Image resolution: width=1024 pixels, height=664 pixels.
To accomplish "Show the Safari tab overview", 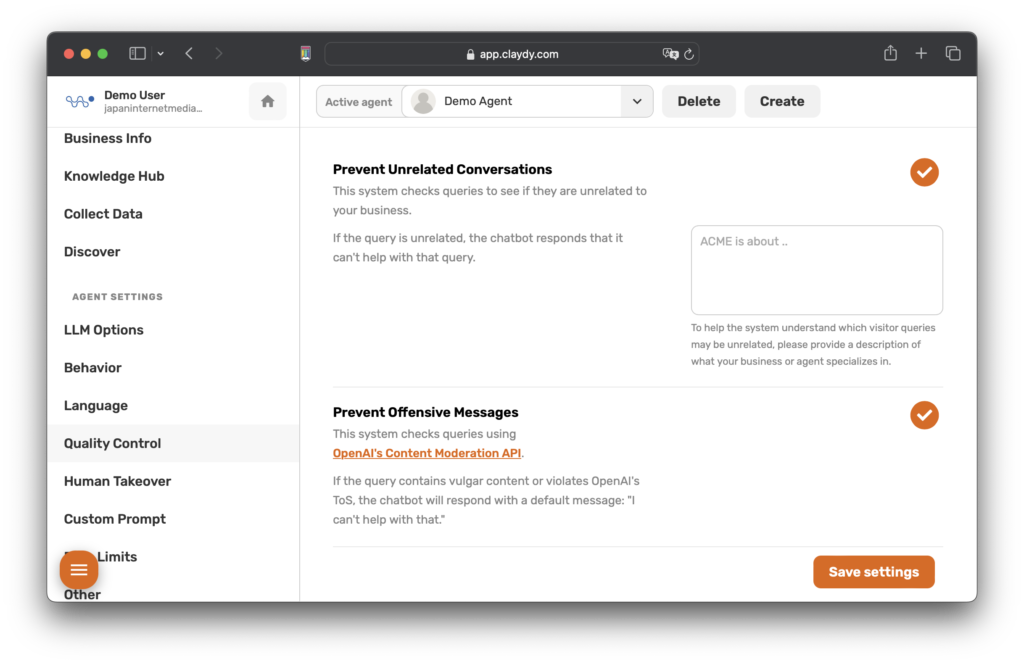I will [953, 54].
